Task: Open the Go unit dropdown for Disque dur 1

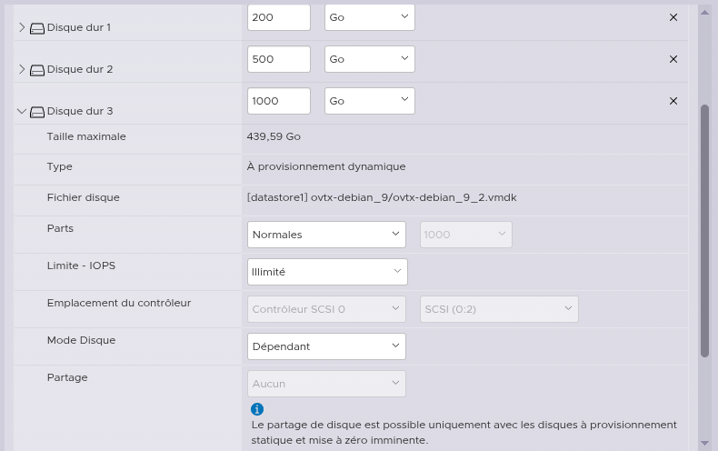Action: [x=370, y=17]
